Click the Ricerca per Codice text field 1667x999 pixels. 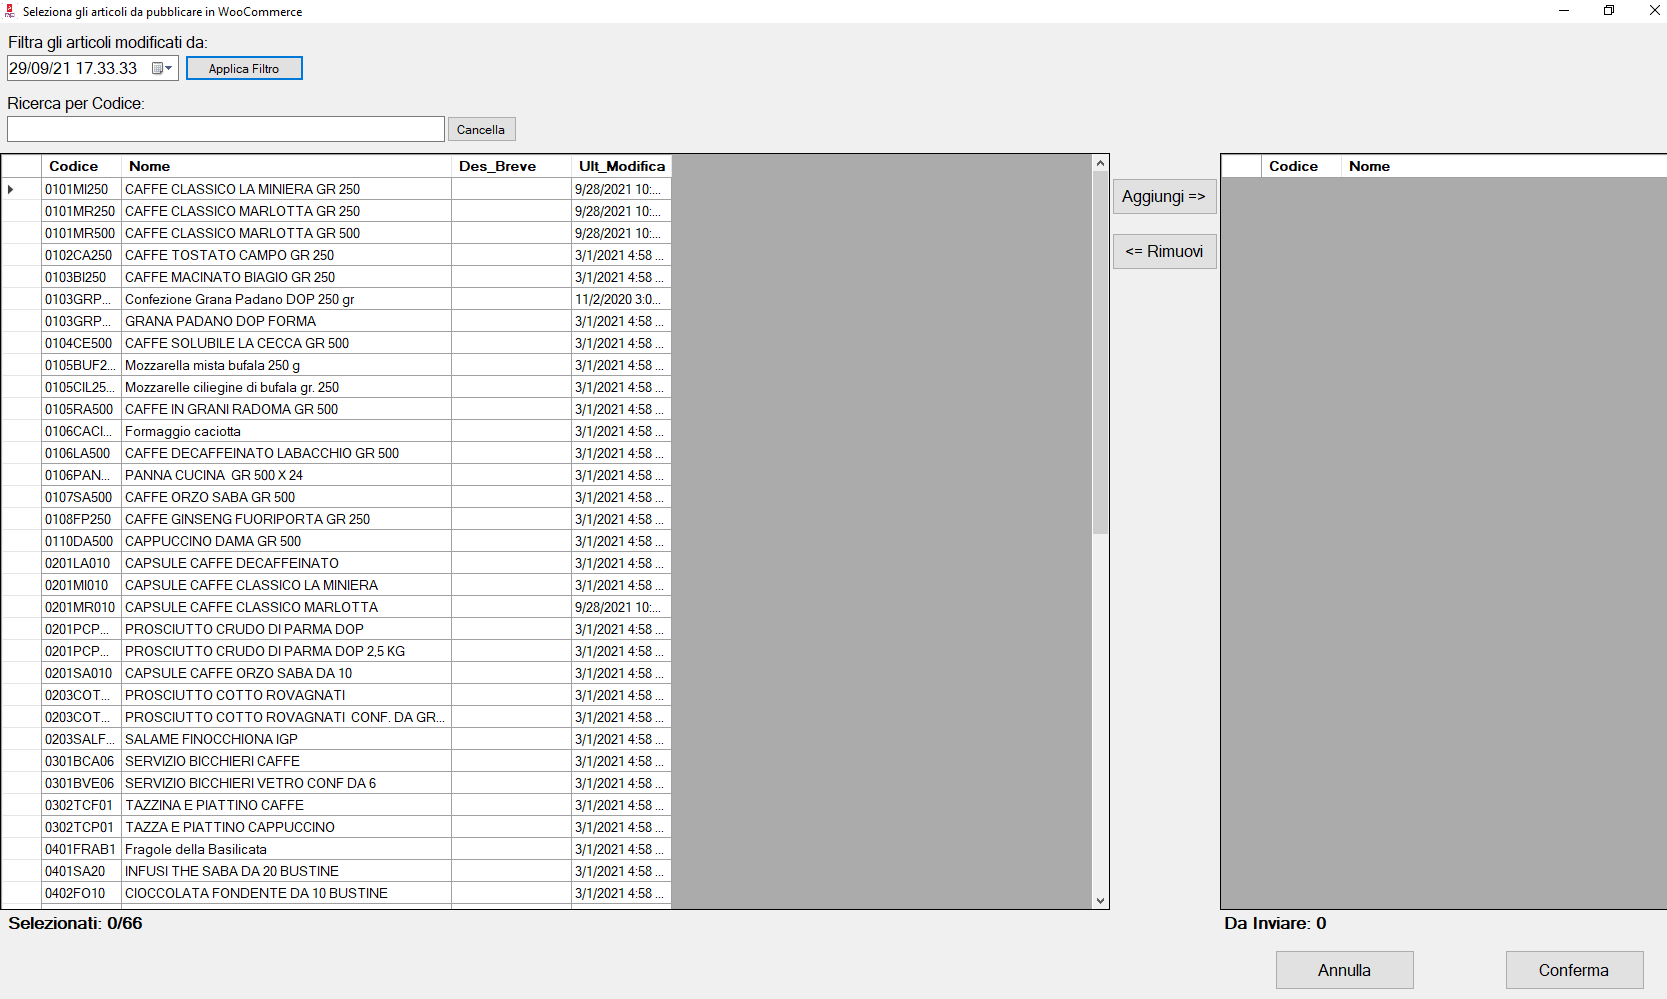click(226, 130)
